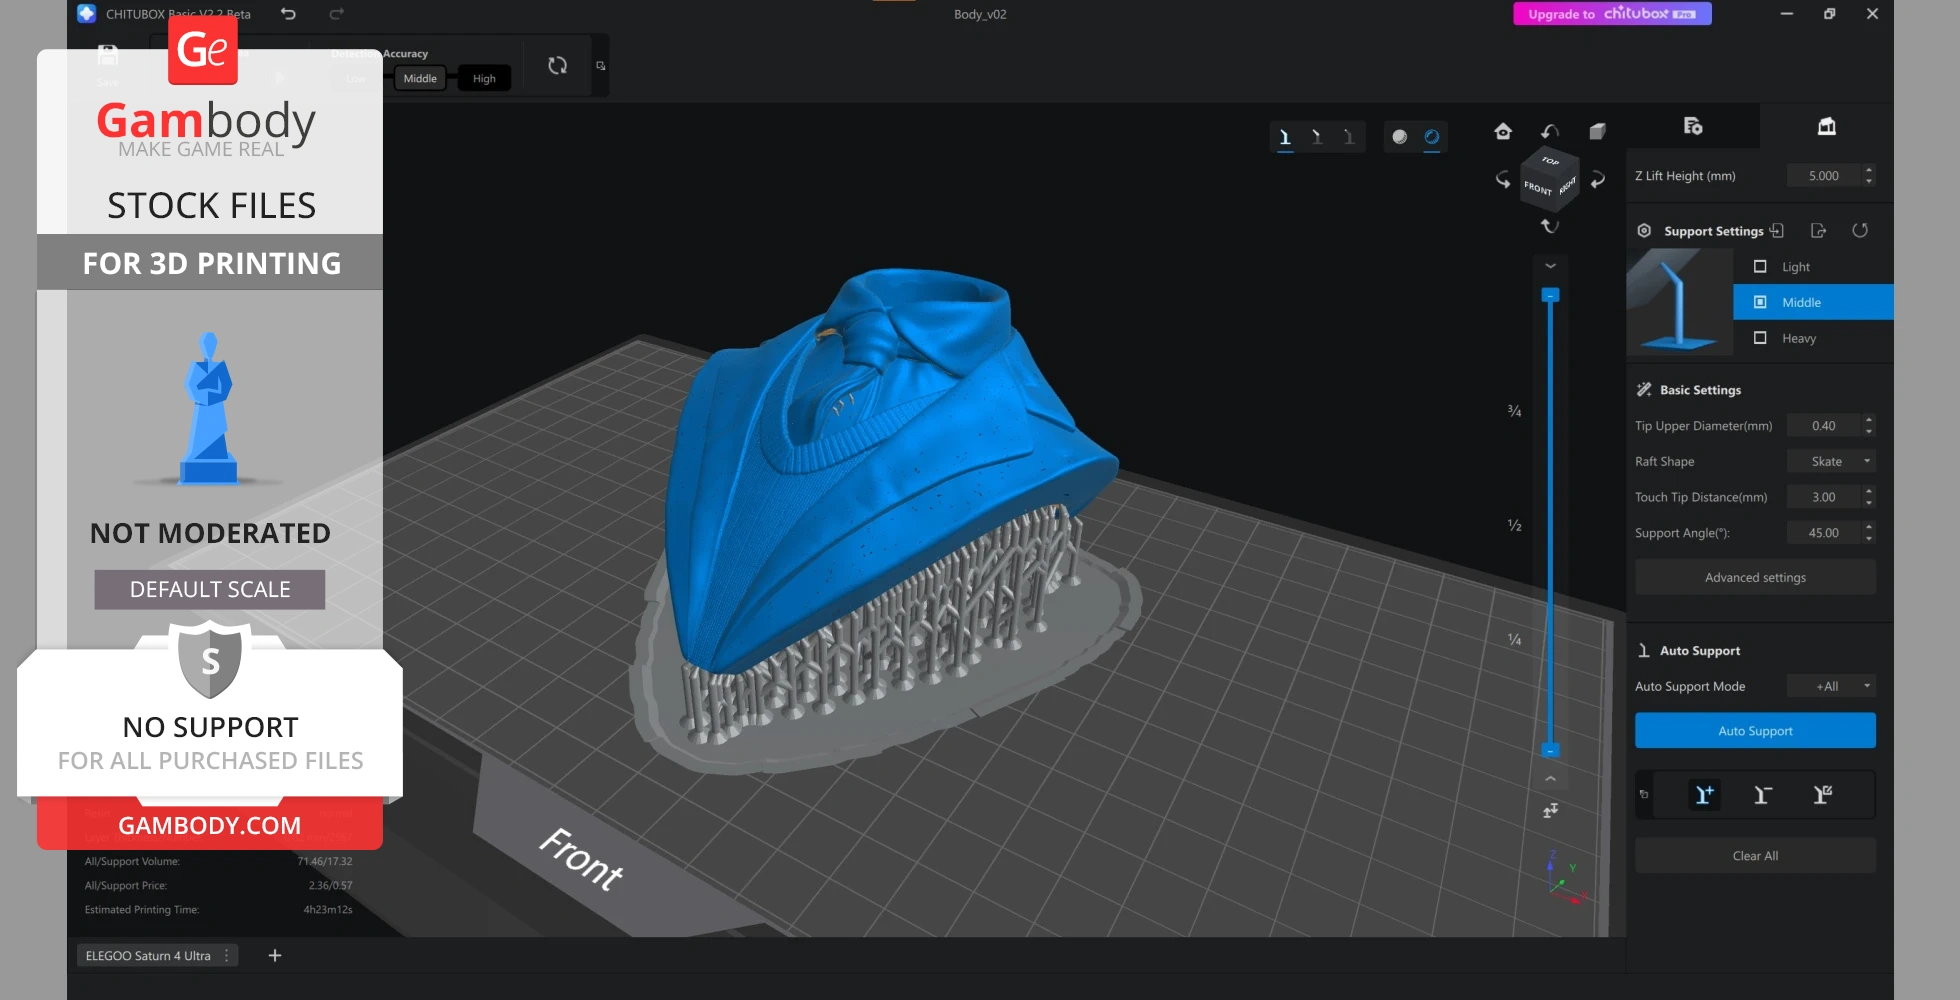Open ELEGOO Saturn 4 Ultra options menu
The height and width of the screenshot is (1000, 1960).
coord(227,956)
